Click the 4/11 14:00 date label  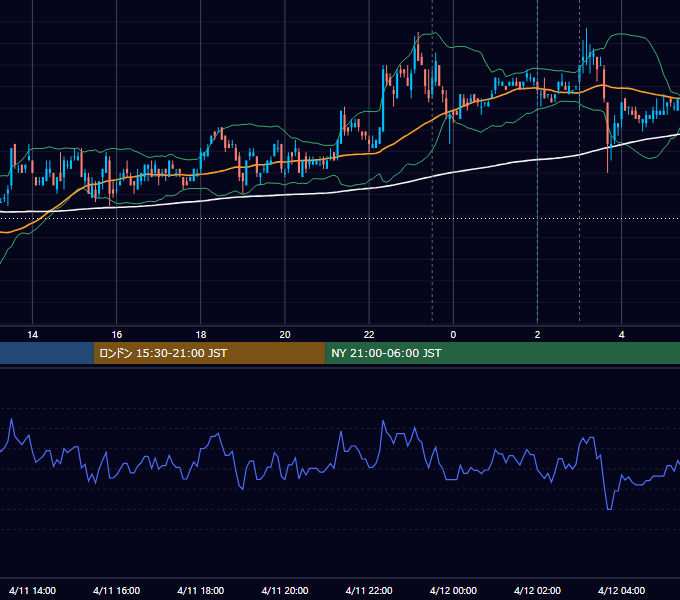(33, 590)
